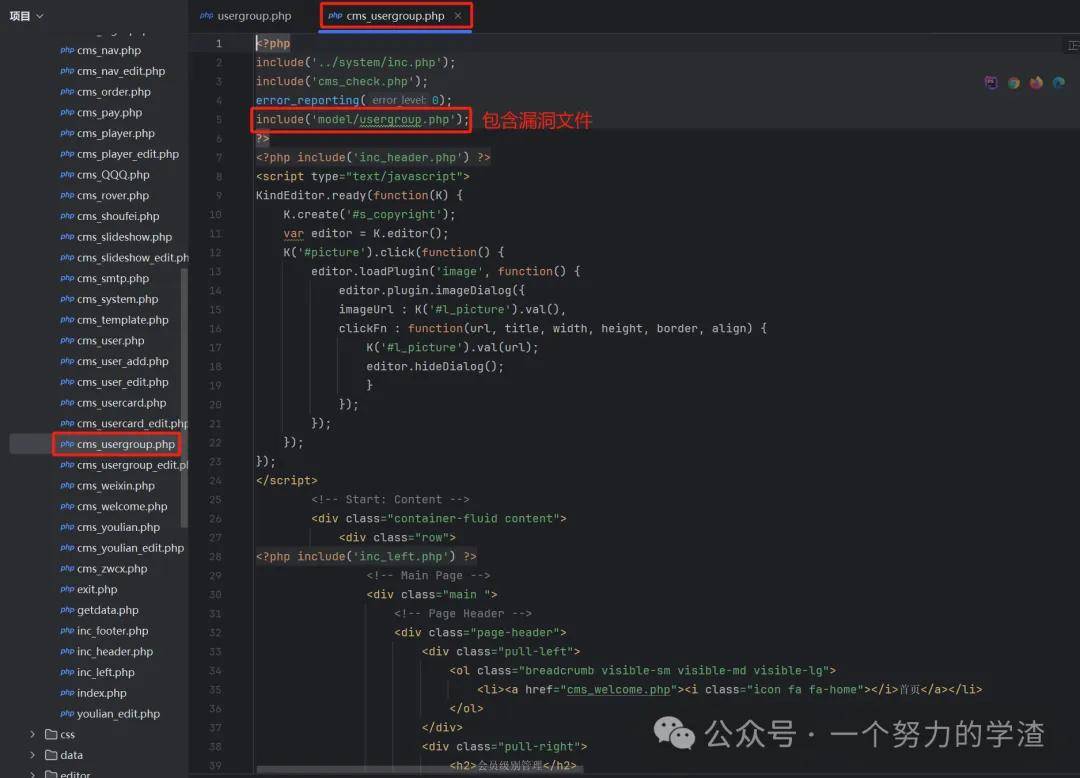Switch to the usergroup.php editor tab
Image resolution: width=1080 pixels, height=778 pixels.
coord(246,15)
